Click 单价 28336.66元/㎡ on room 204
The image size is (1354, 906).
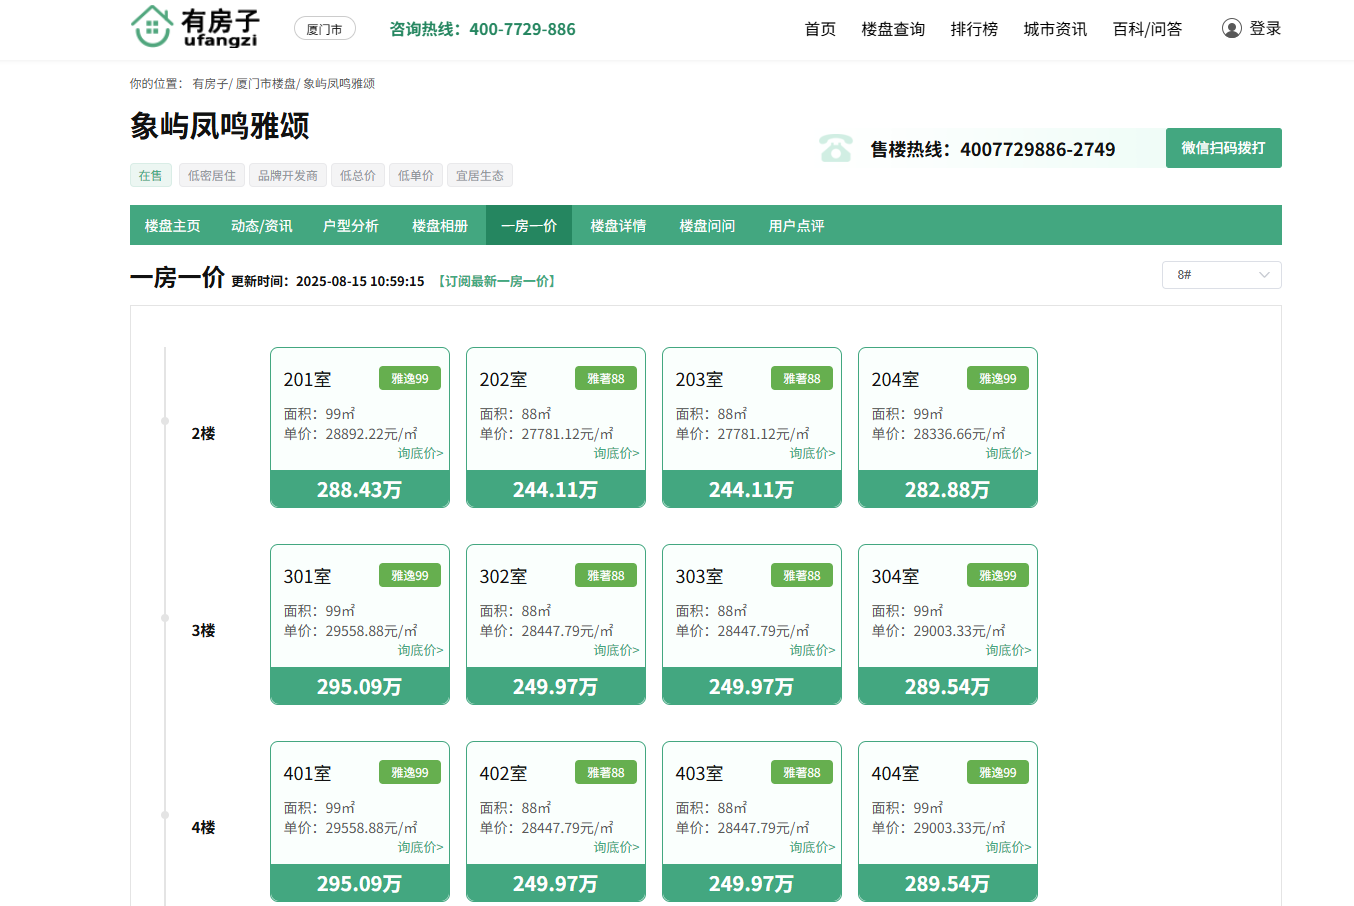click(x=938, y=434)
